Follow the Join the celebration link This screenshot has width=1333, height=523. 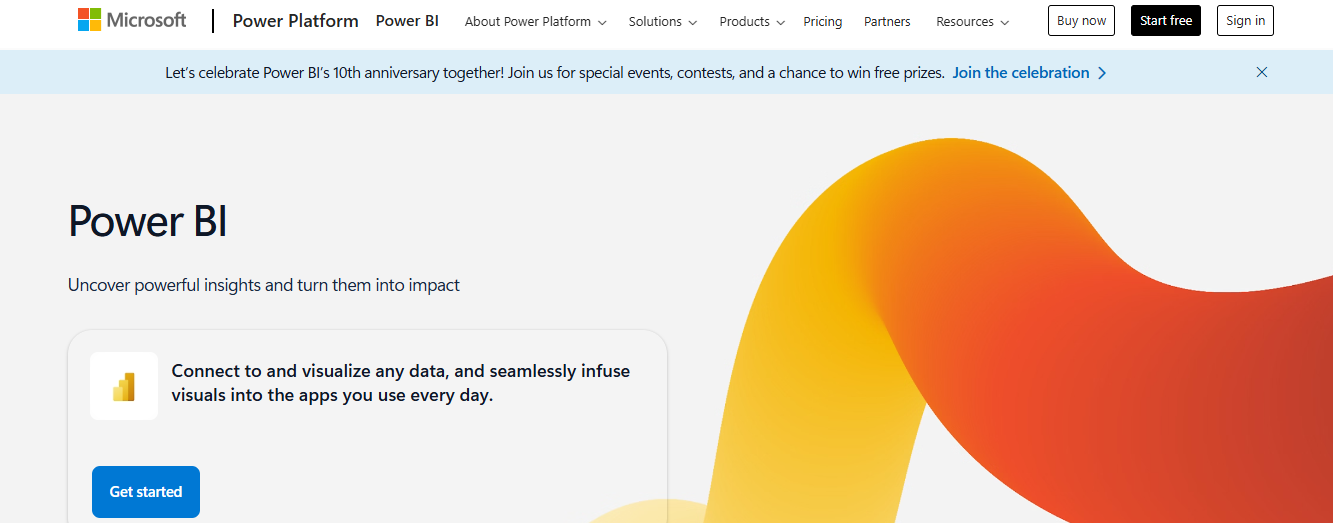point(1030,73)
